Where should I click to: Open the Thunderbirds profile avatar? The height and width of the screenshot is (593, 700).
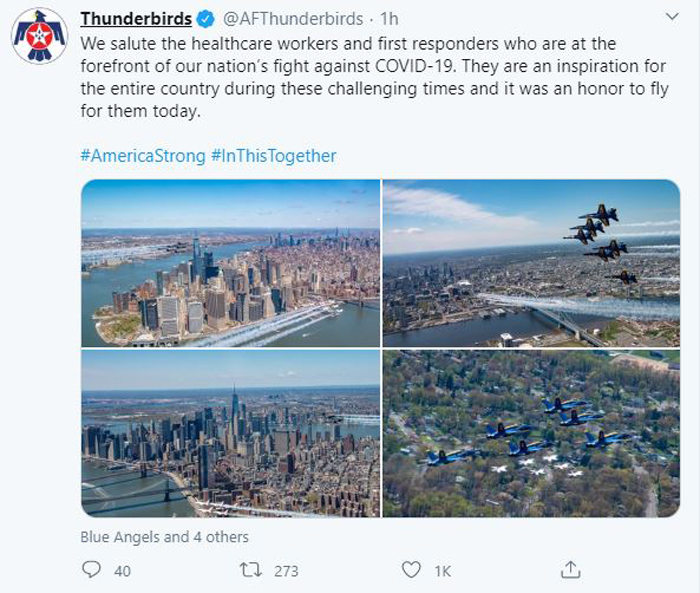point(39,36)
